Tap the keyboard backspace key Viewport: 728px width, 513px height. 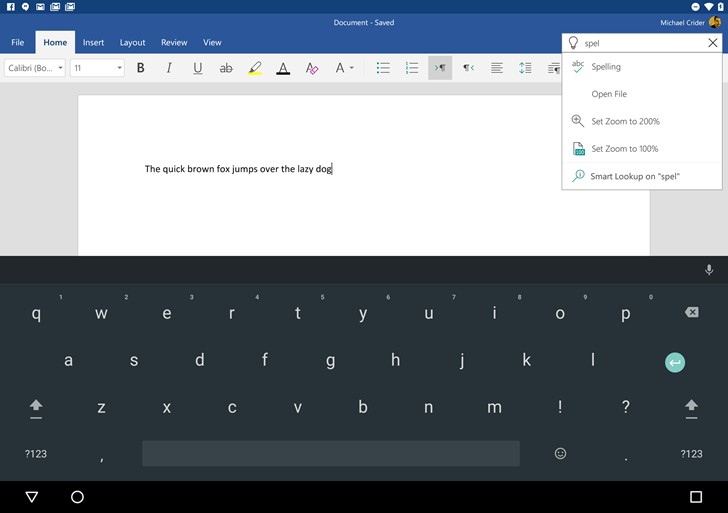coord(691,312)
